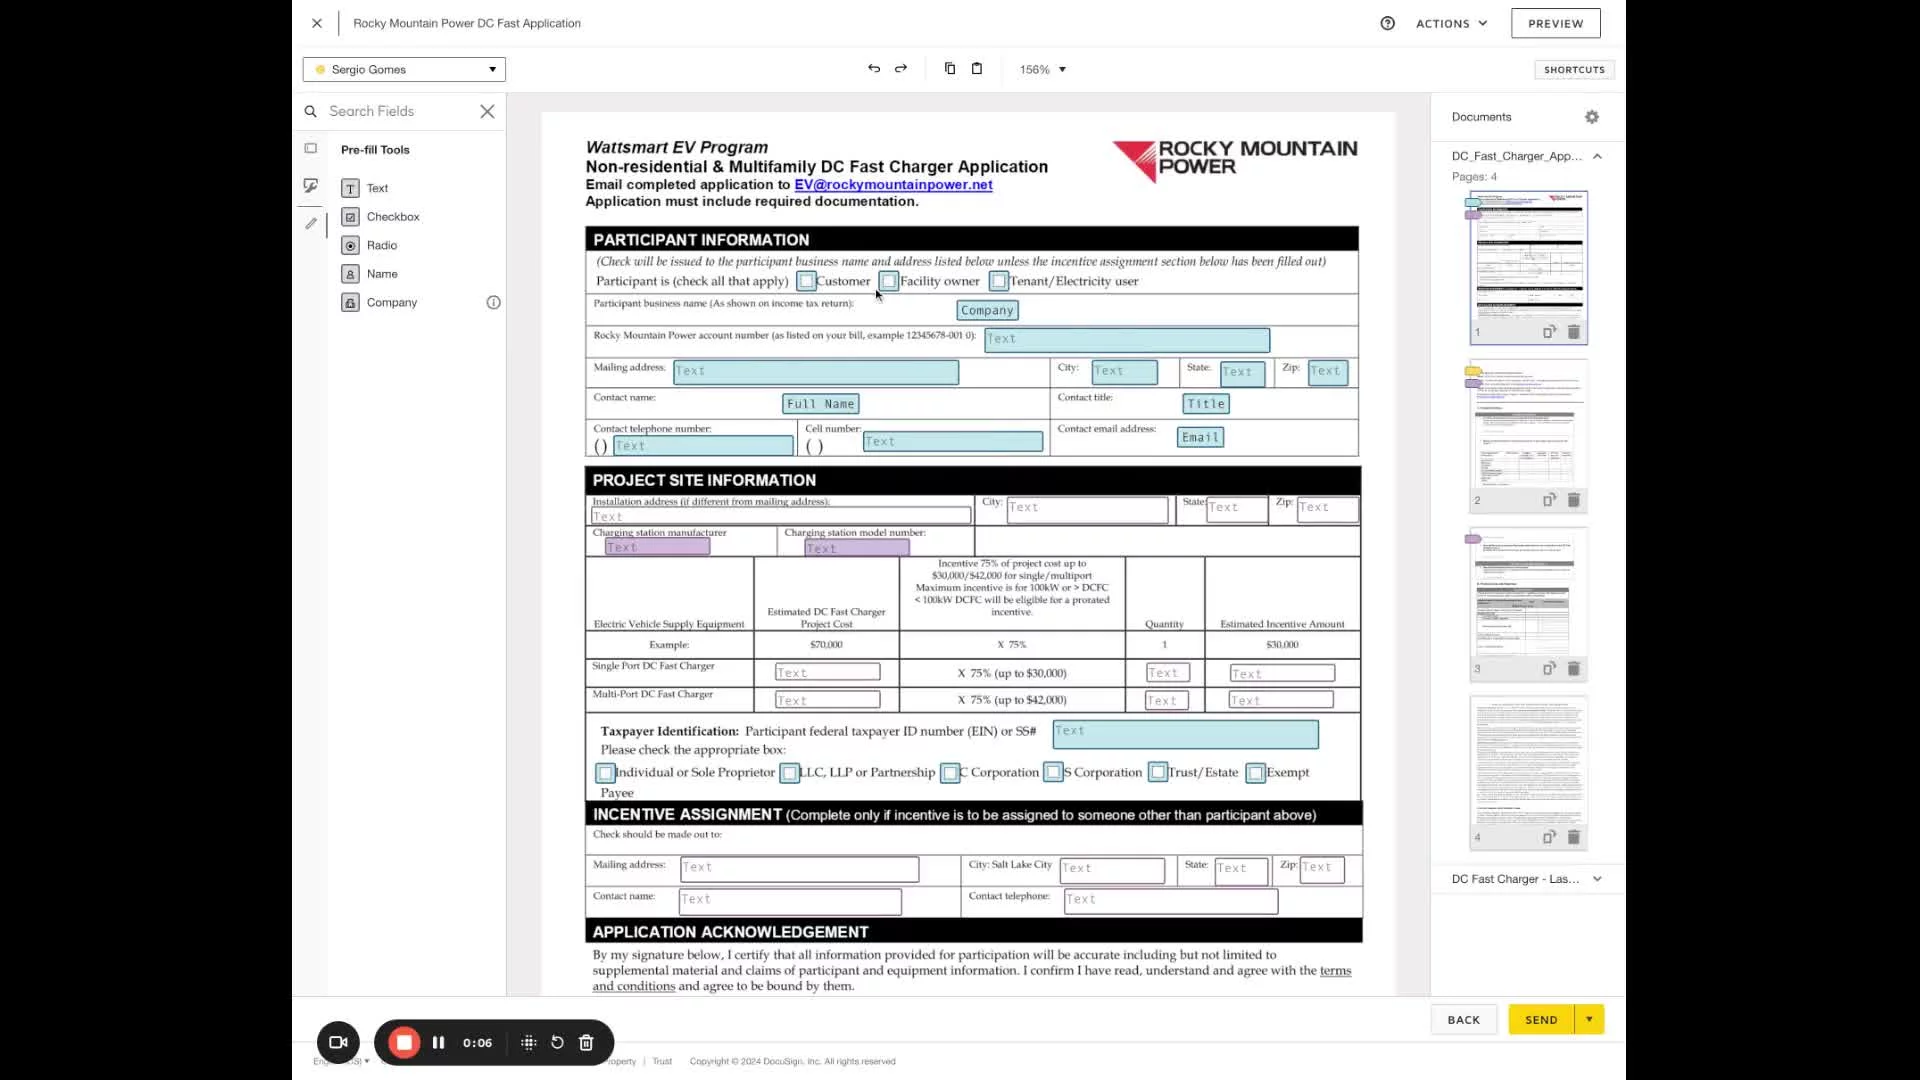
Task: Select the Radio pre-fill tool
Action: point(369,245)
